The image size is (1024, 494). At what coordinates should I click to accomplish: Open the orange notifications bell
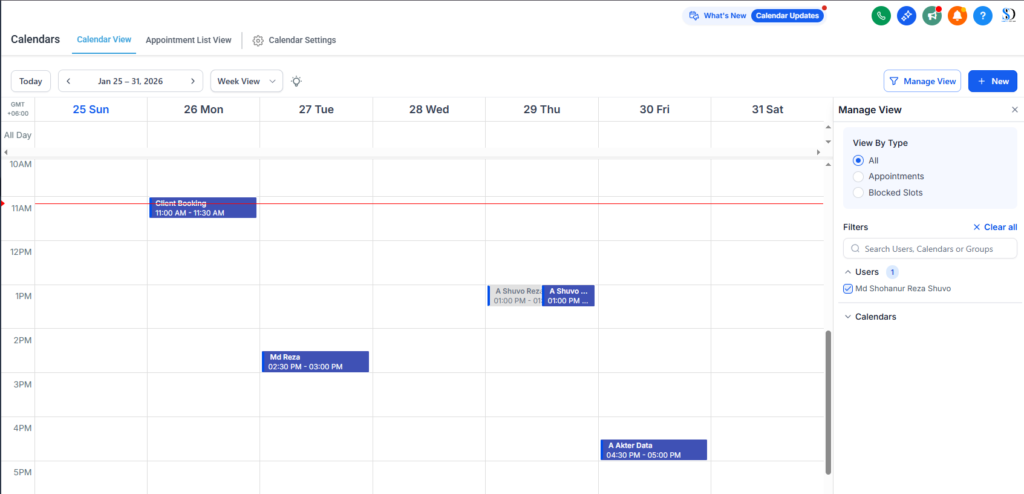click(x=957, y=16)
